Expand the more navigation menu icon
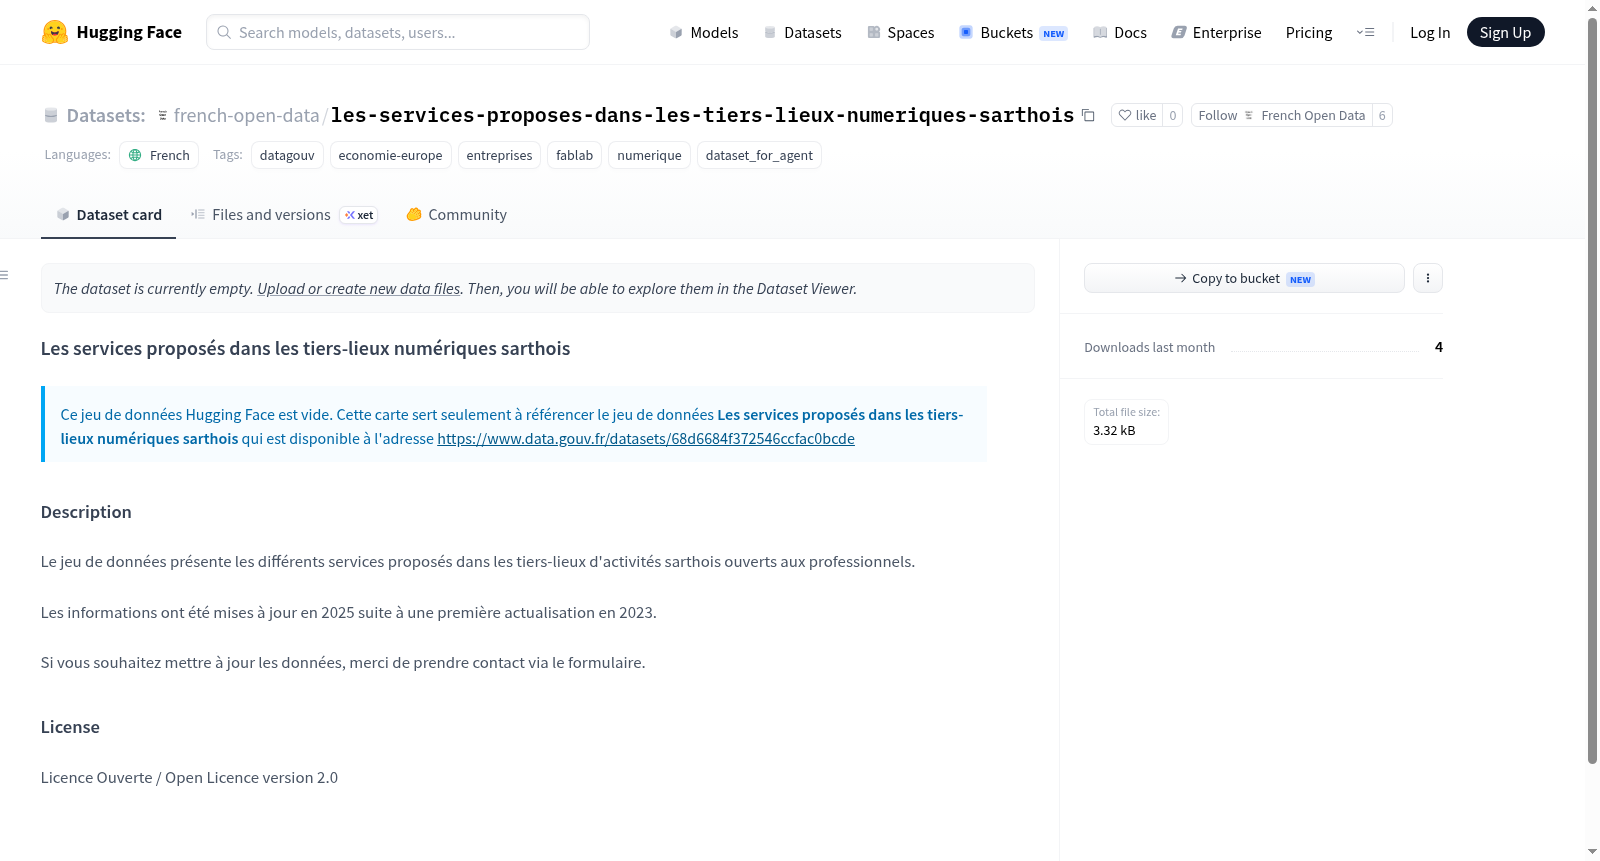1600x861 pixels. 1365,32
